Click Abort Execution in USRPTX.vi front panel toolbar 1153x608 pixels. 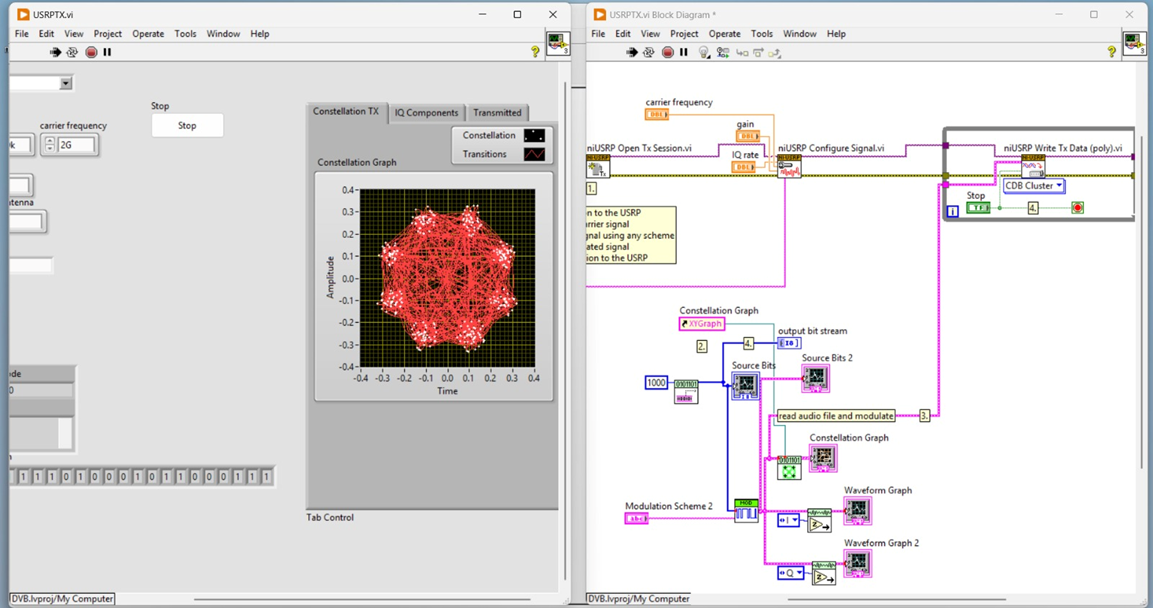point(91,52)
